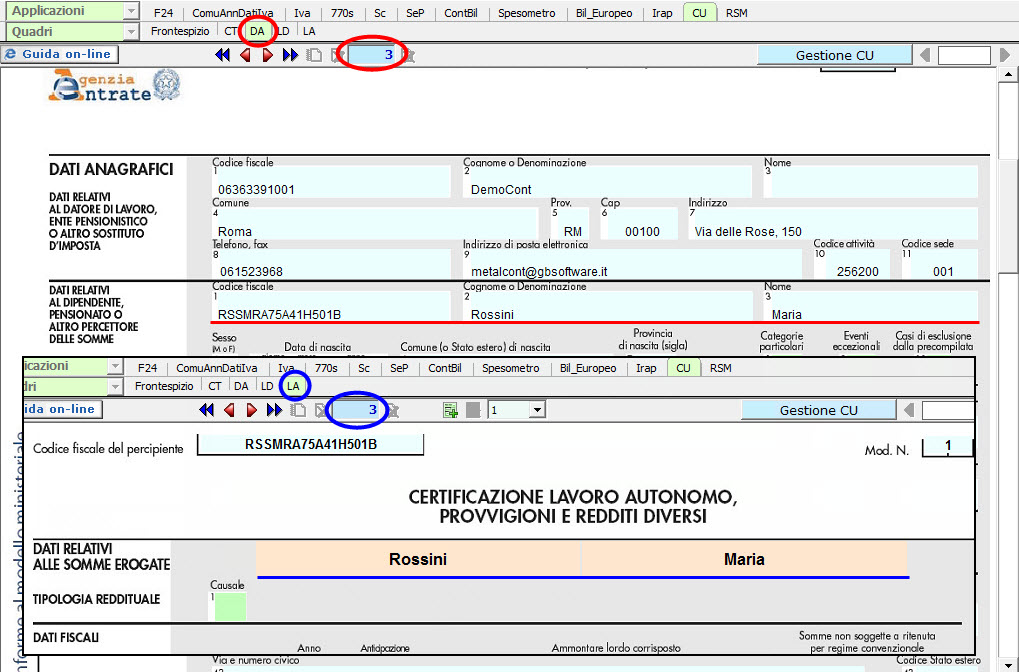
Task: Click the Telefono field 061523968
Action: click(331, 264)
